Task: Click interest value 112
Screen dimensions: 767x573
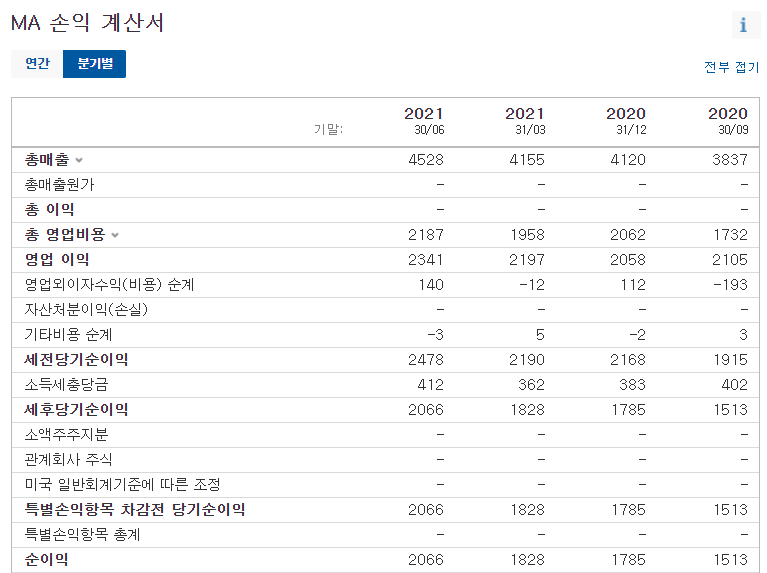Action: click(633, 284)
